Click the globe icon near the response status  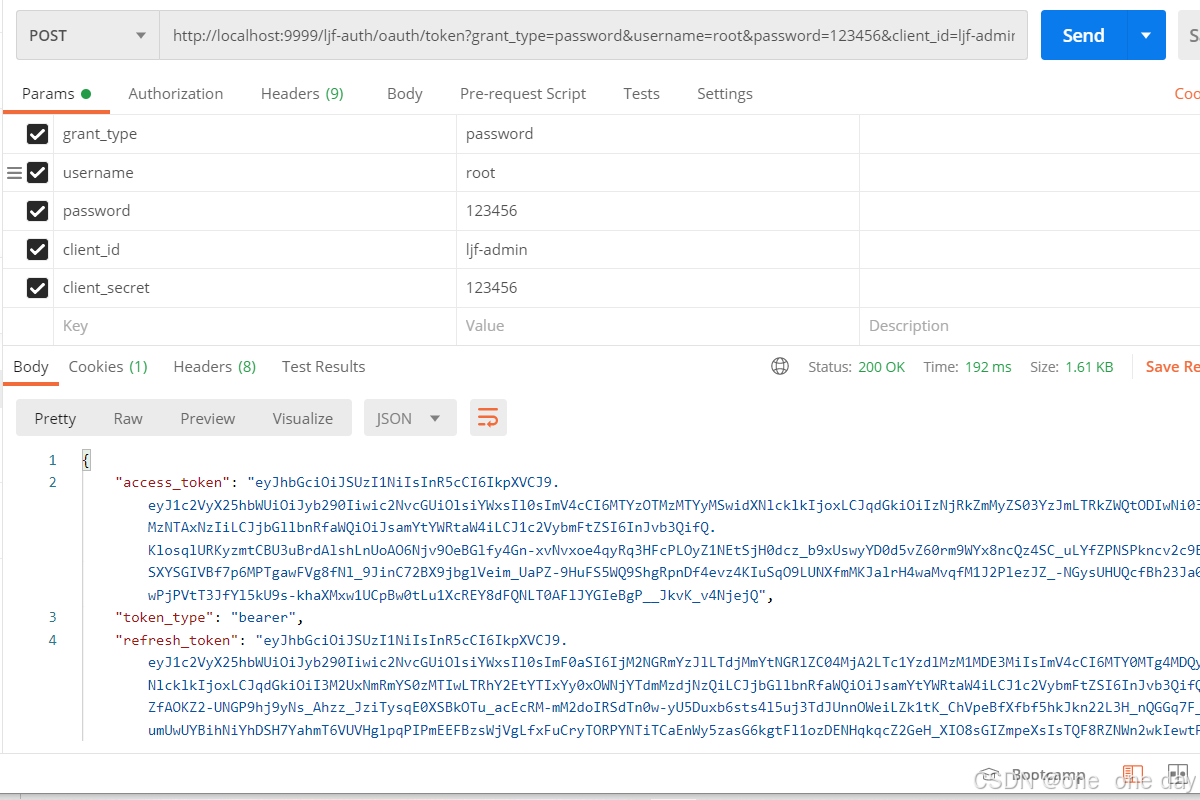780,366
